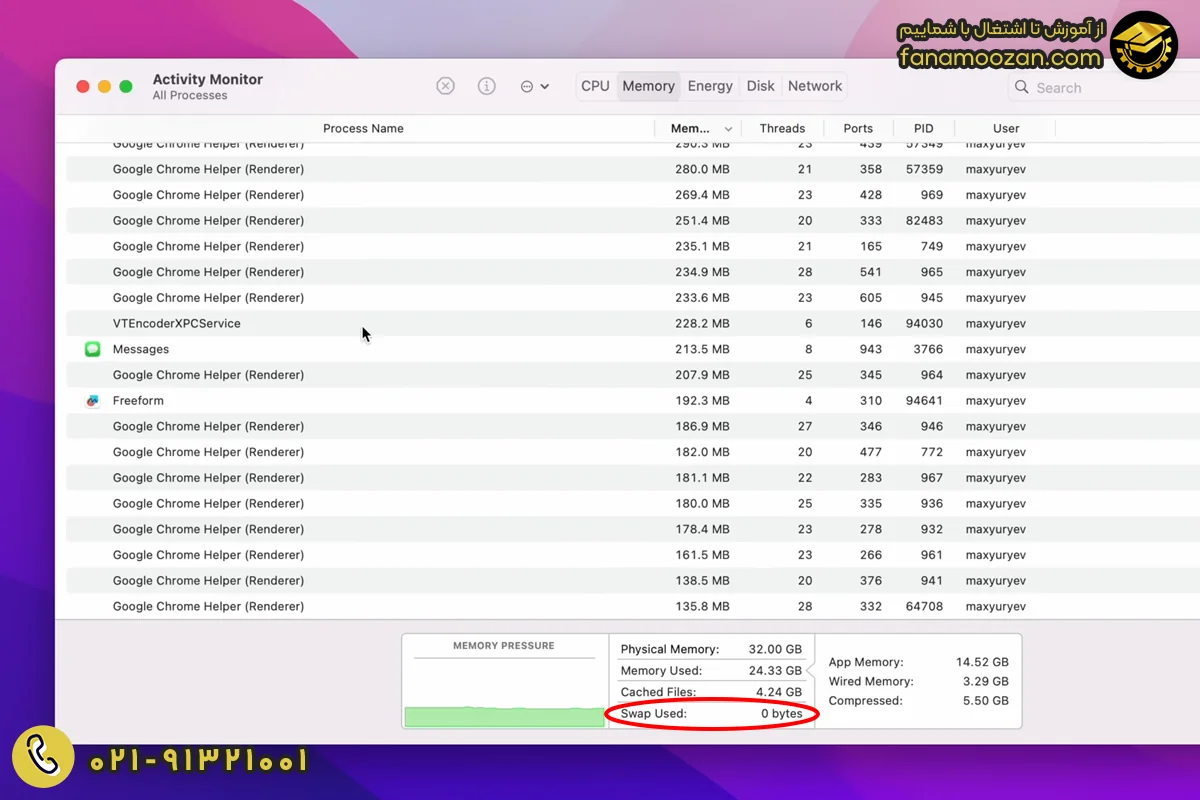
Task: Switch to the CPU tab
Action: point(595,86)
